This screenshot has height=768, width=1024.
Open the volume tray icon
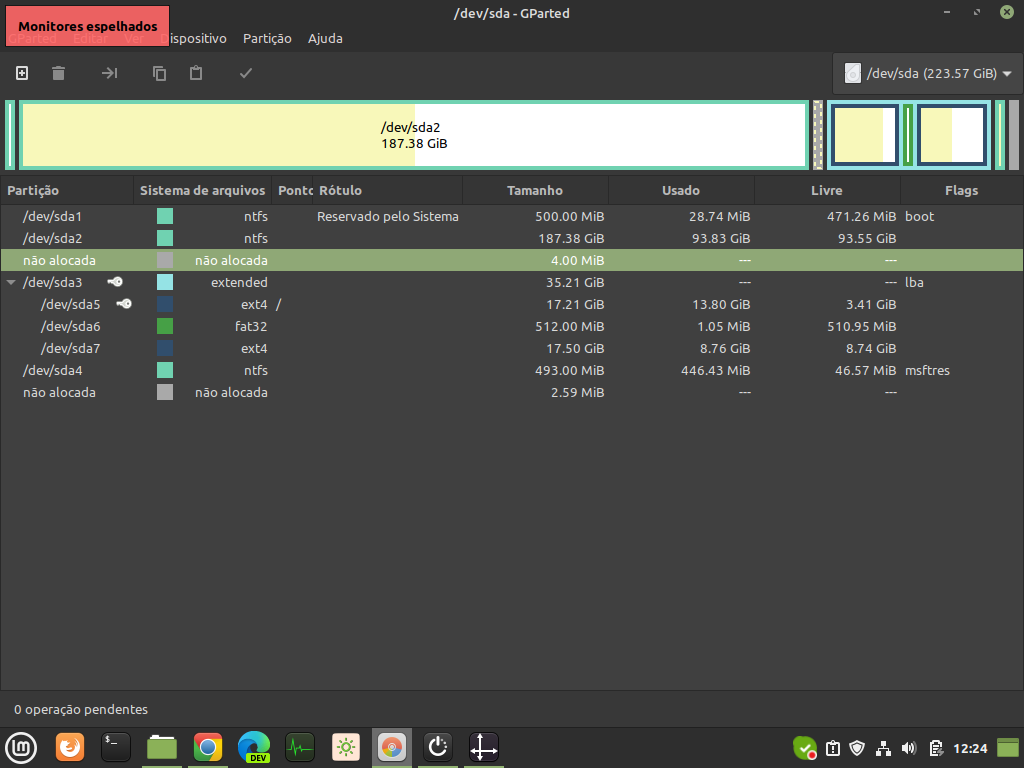[908, 748]
